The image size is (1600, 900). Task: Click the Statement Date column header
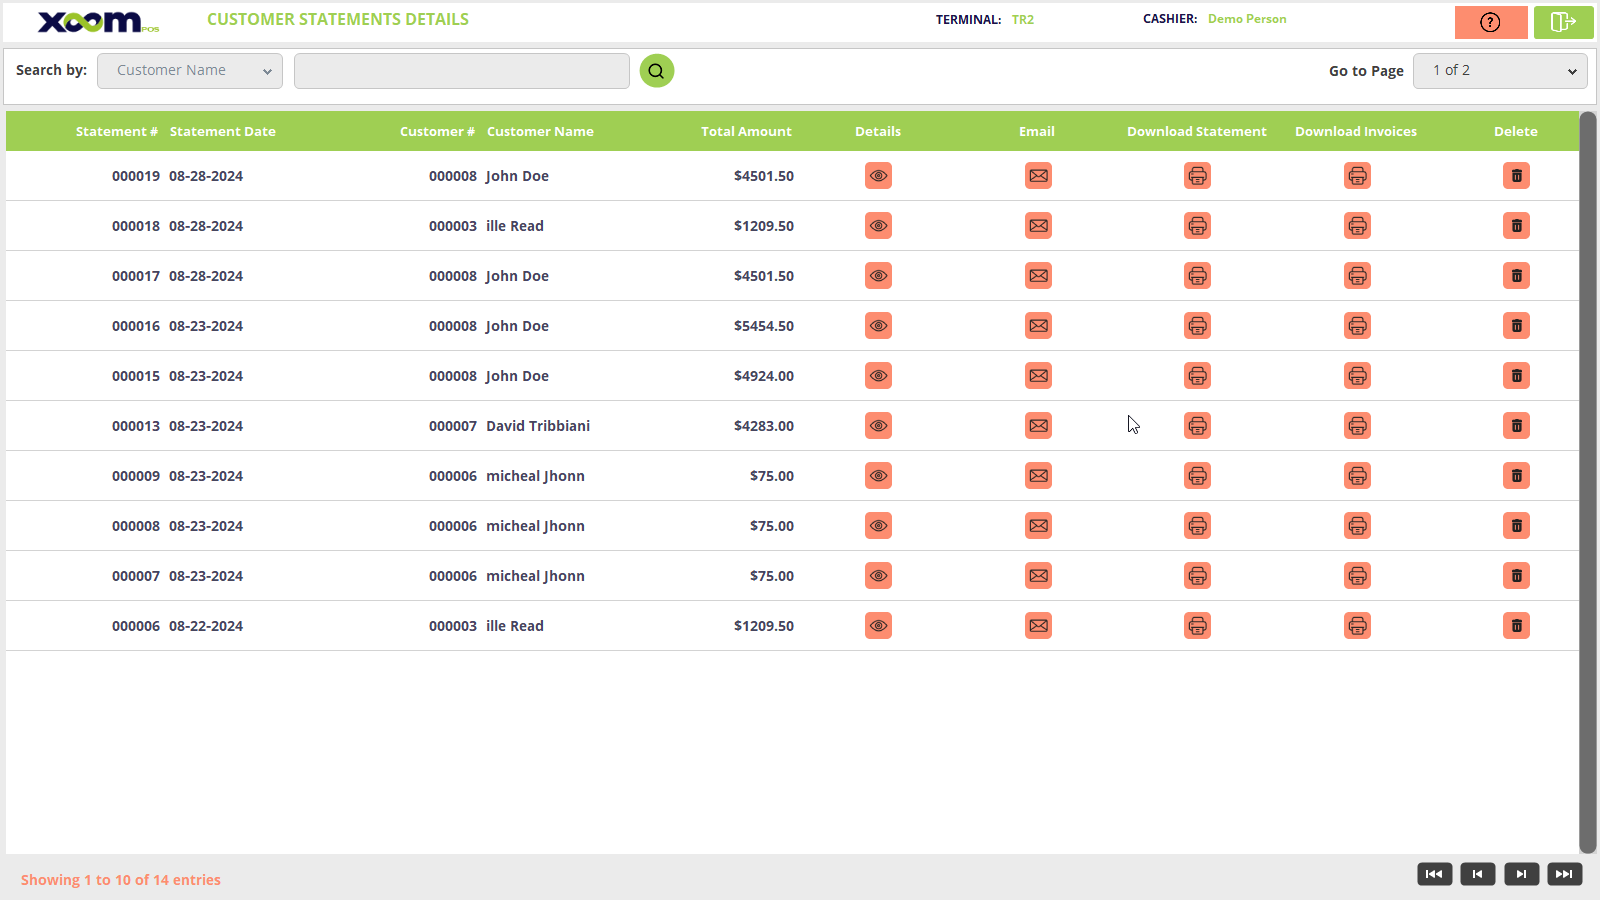(222, 131)
